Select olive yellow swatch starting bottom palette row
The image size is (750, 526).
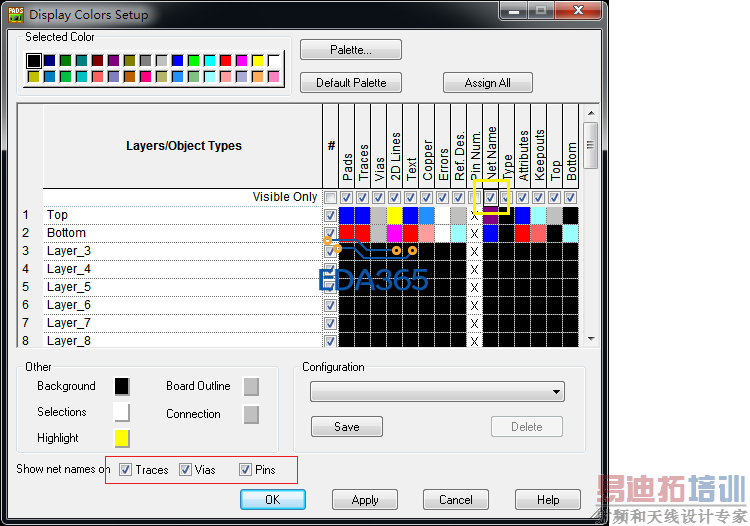click(33, 77)
